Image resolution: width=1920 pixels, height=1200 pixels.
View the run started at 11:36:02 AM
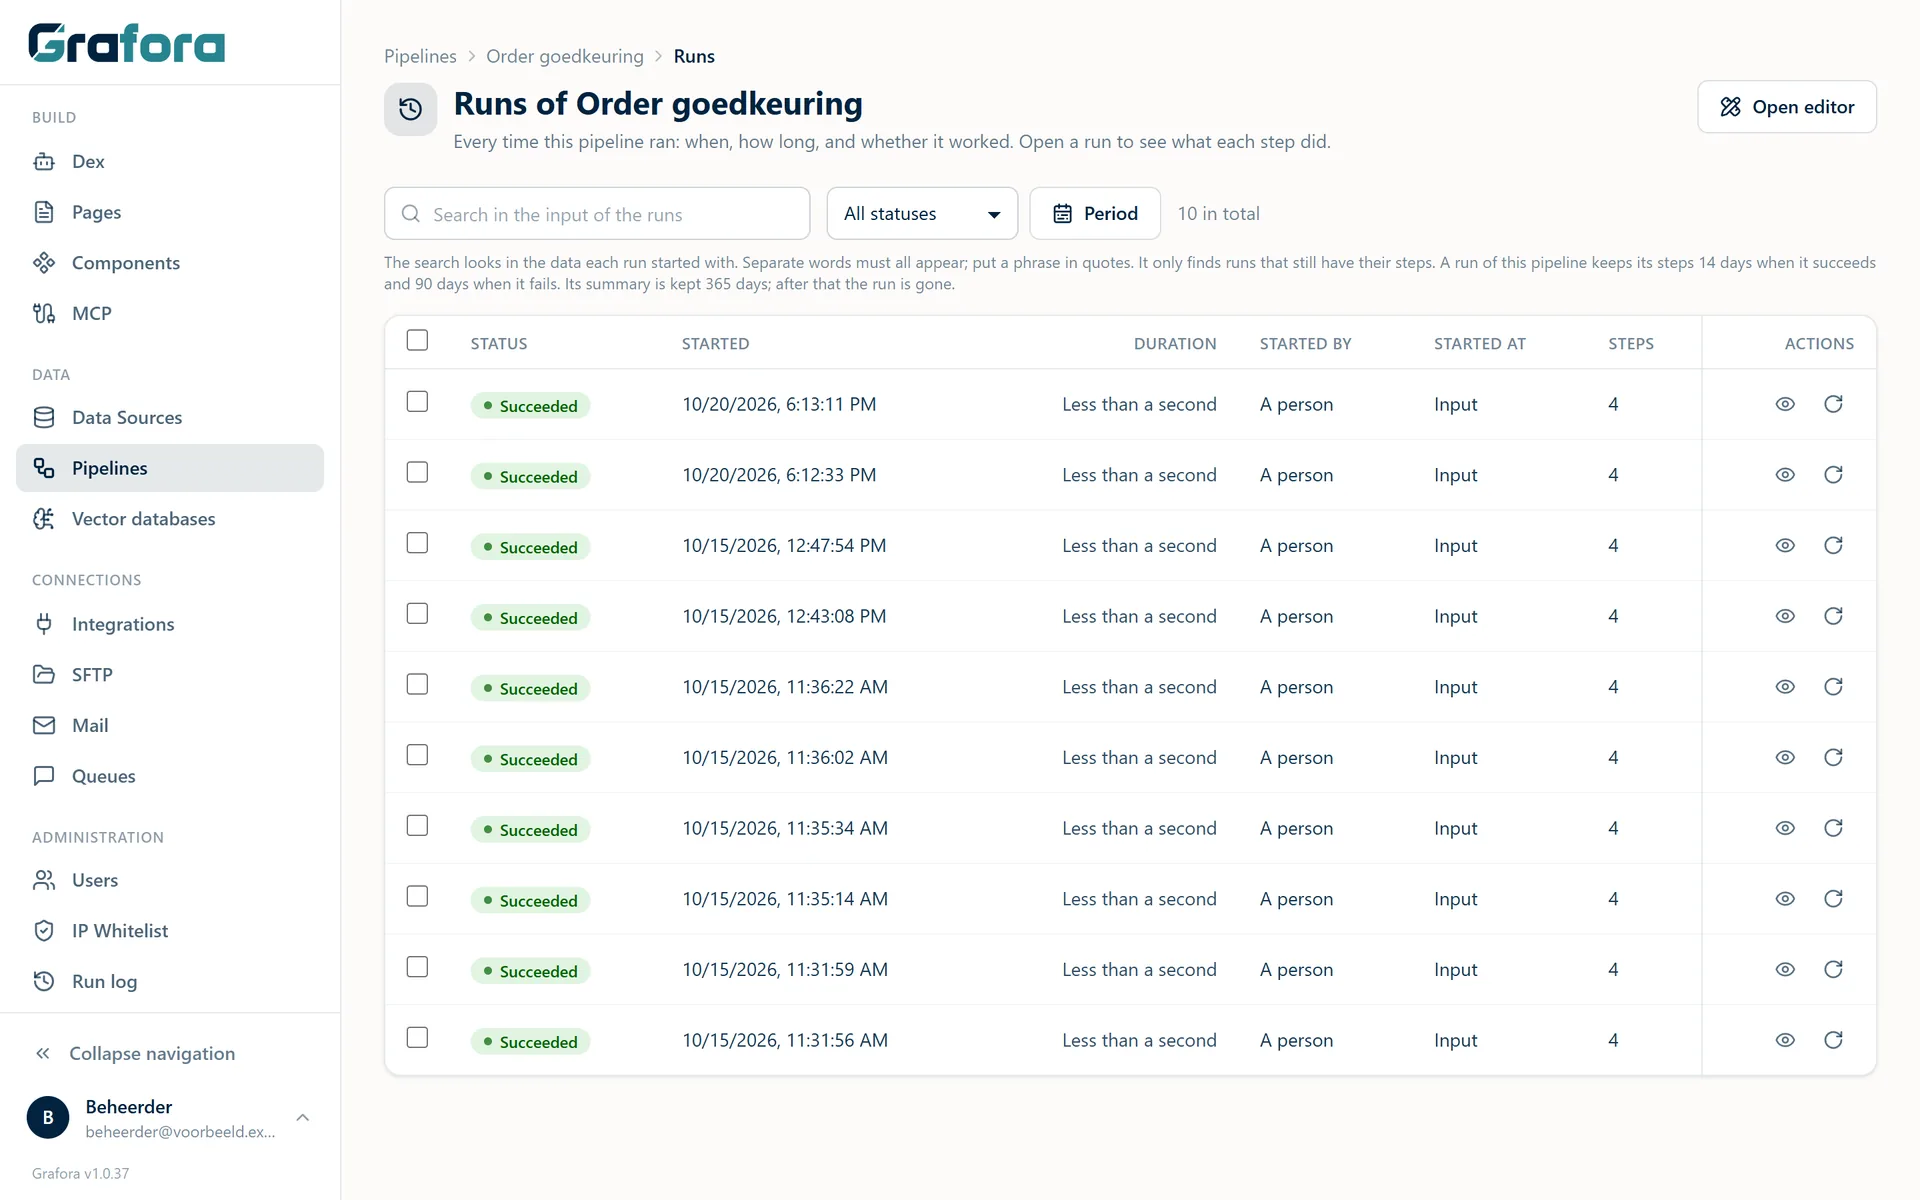tap(1785, 757)
